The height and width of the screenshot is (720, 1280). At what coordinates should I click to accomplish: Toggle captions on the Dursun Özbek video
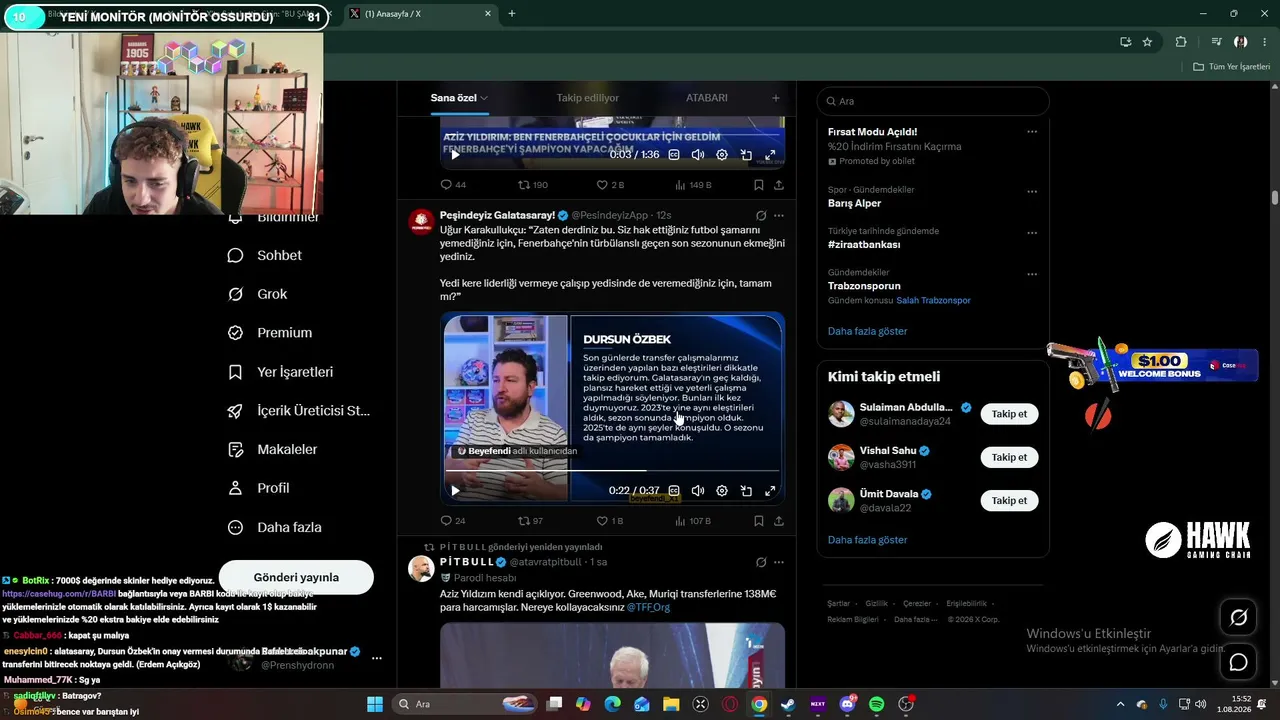point(674,491)
